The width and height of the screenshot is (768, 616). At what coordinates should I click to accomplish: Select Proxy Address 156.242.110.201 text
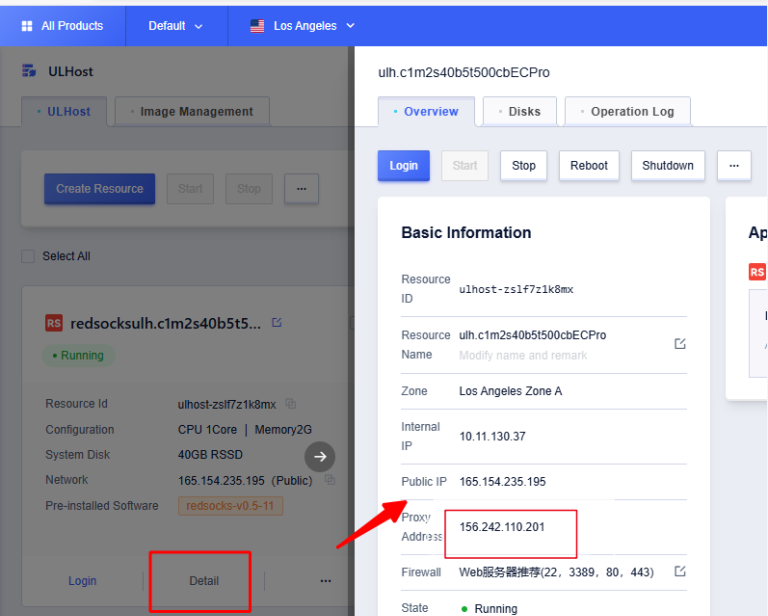tap(502, 527)
